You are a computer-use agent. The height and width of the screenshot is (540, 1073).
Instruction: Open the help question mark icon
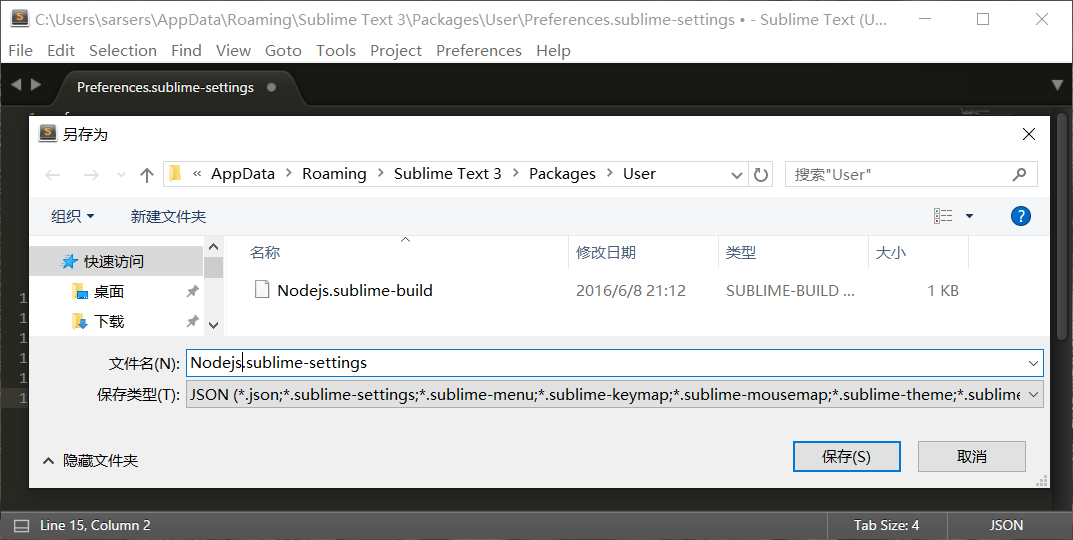1020,216
